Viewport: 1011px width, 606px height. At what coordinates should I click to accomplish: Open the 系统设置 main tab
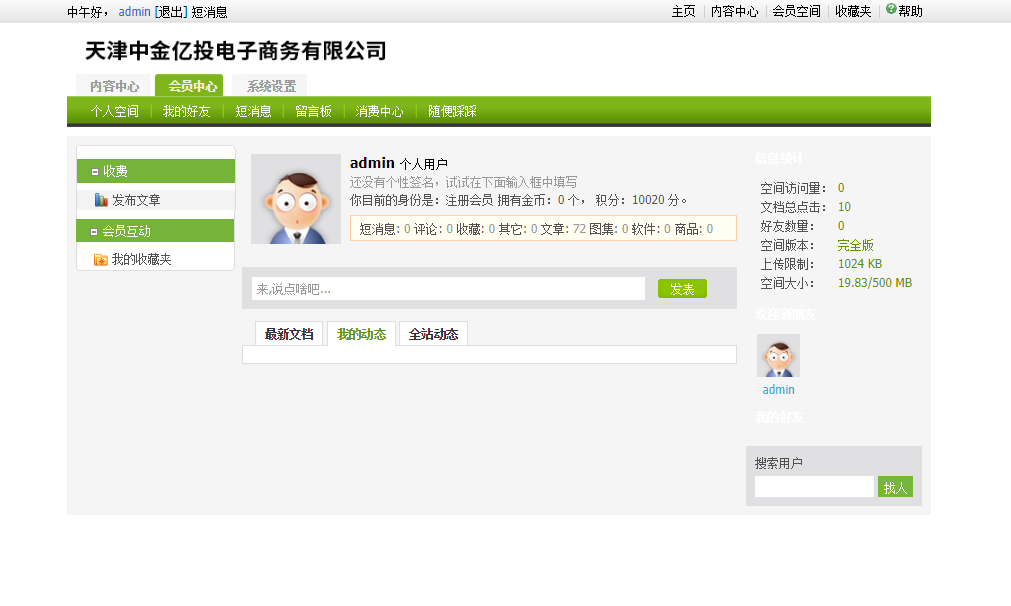point(271,86)
